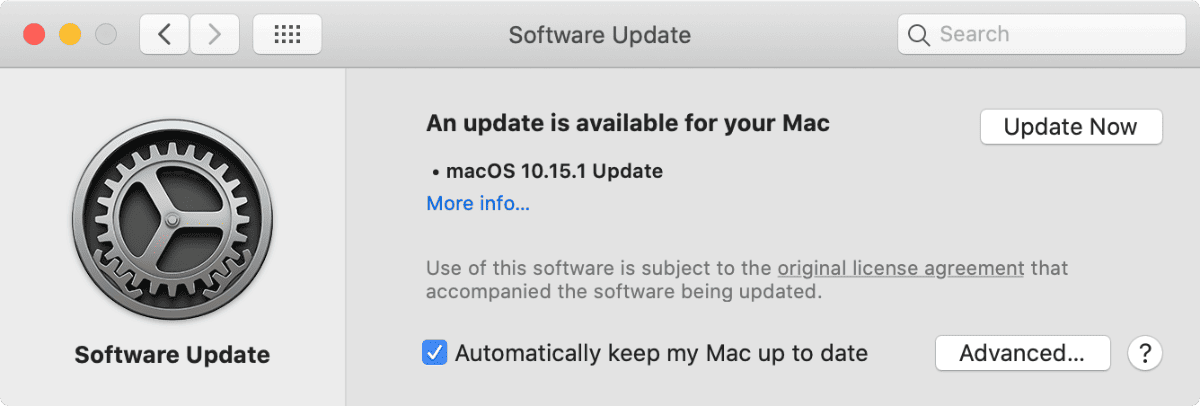1200x406 pixels.
Task: Open the original license agreement link
Action: [x=901, y=268]
